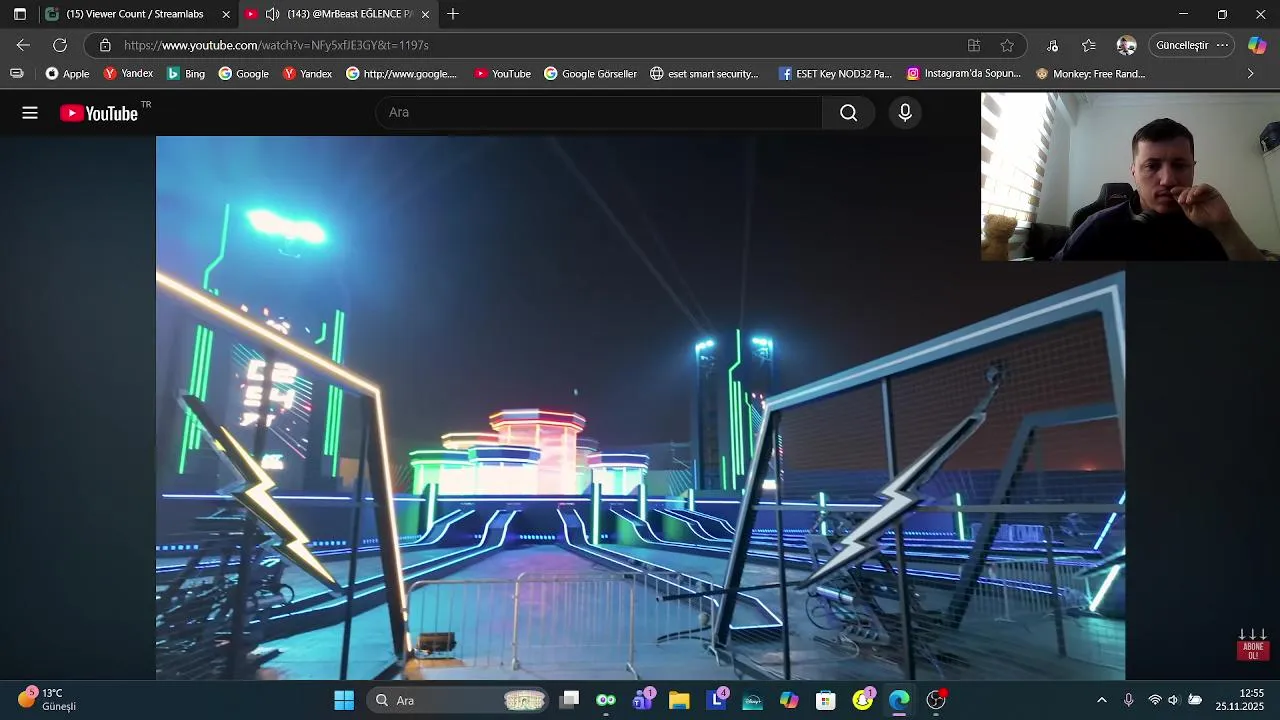This screenshot has width=1280, height=720.
Task: Click the webcam overlay thumbnail
Action: pos(1130,177)
